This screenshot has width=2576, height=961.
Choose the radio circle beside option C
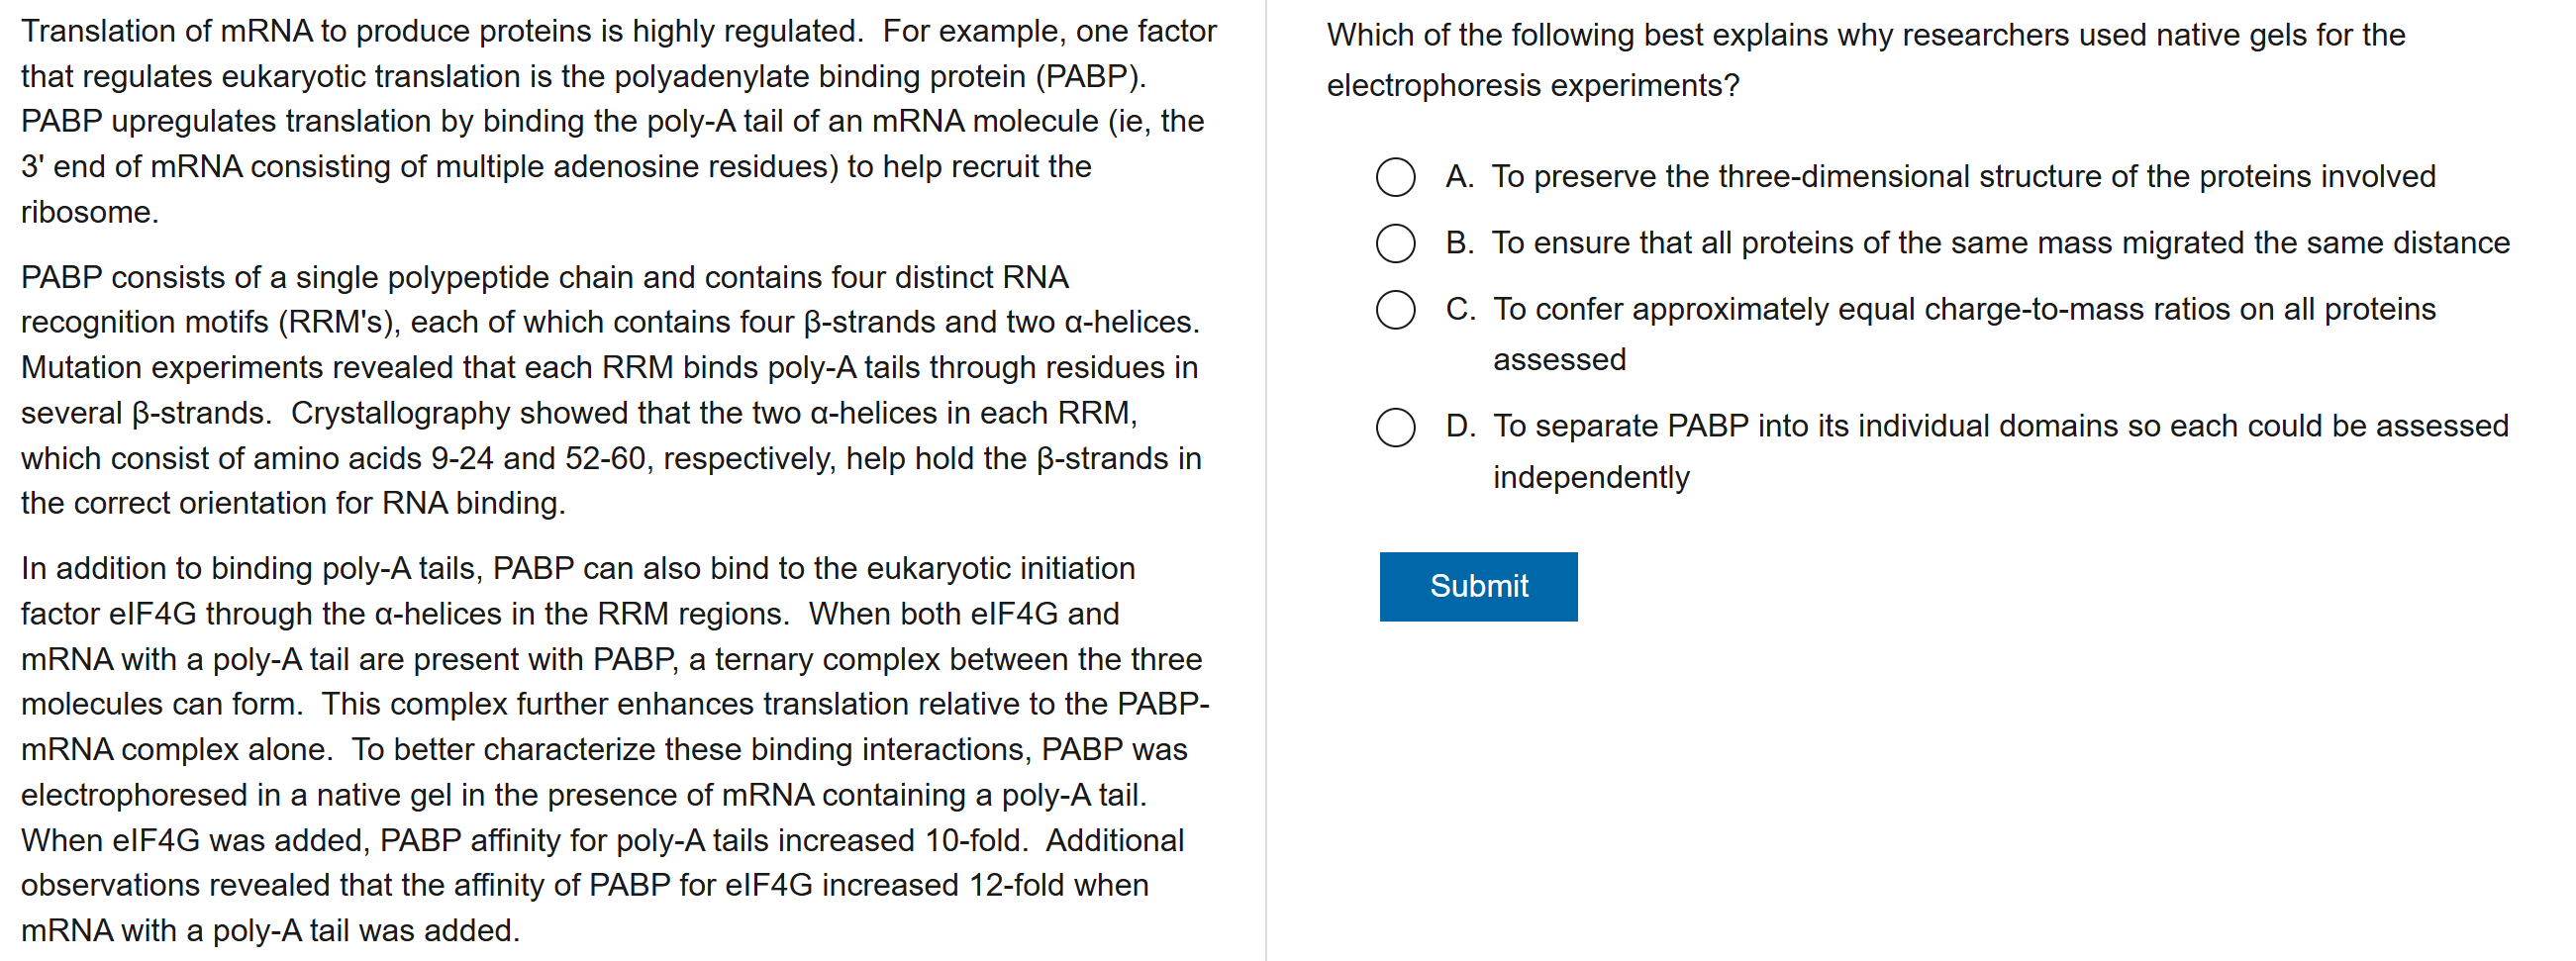(x=1395, y=310)
